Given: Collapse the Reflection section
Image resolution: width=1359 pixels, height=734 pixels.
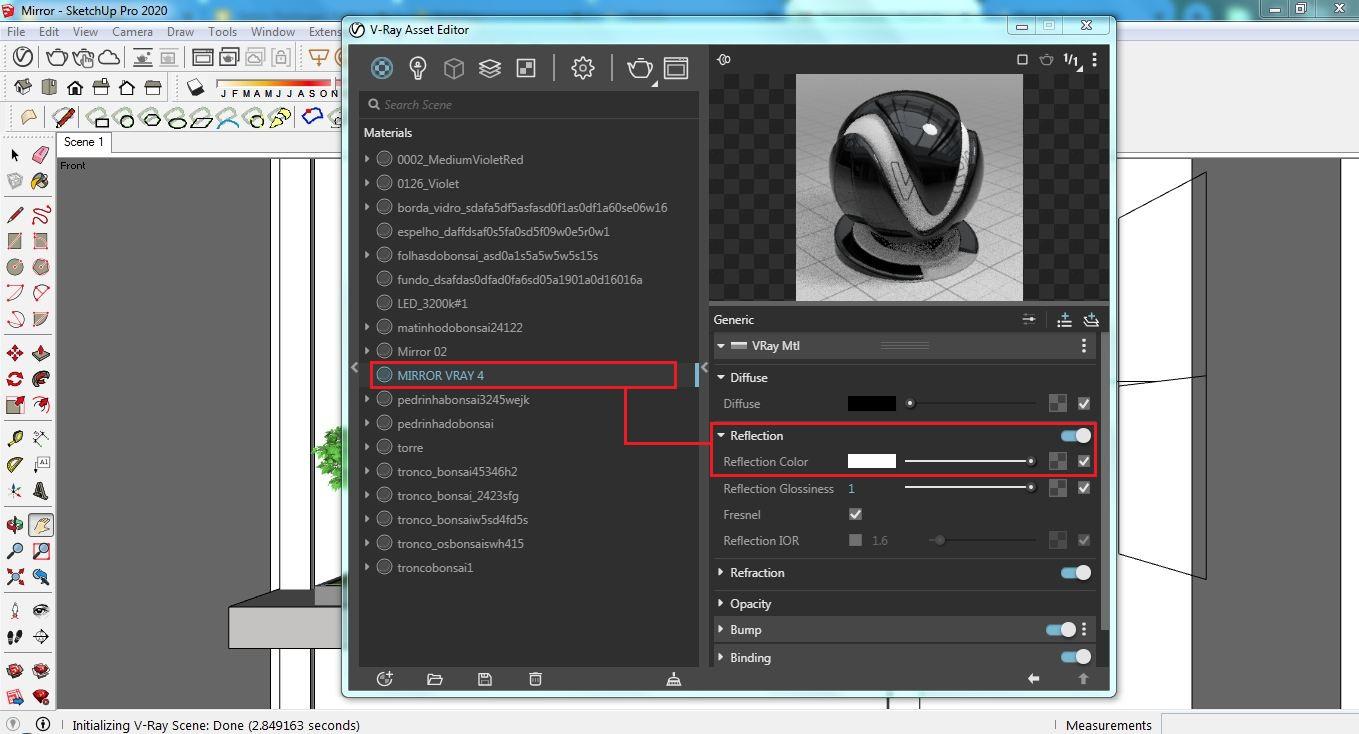Looking at the screenshot, I should coord(721,435).
